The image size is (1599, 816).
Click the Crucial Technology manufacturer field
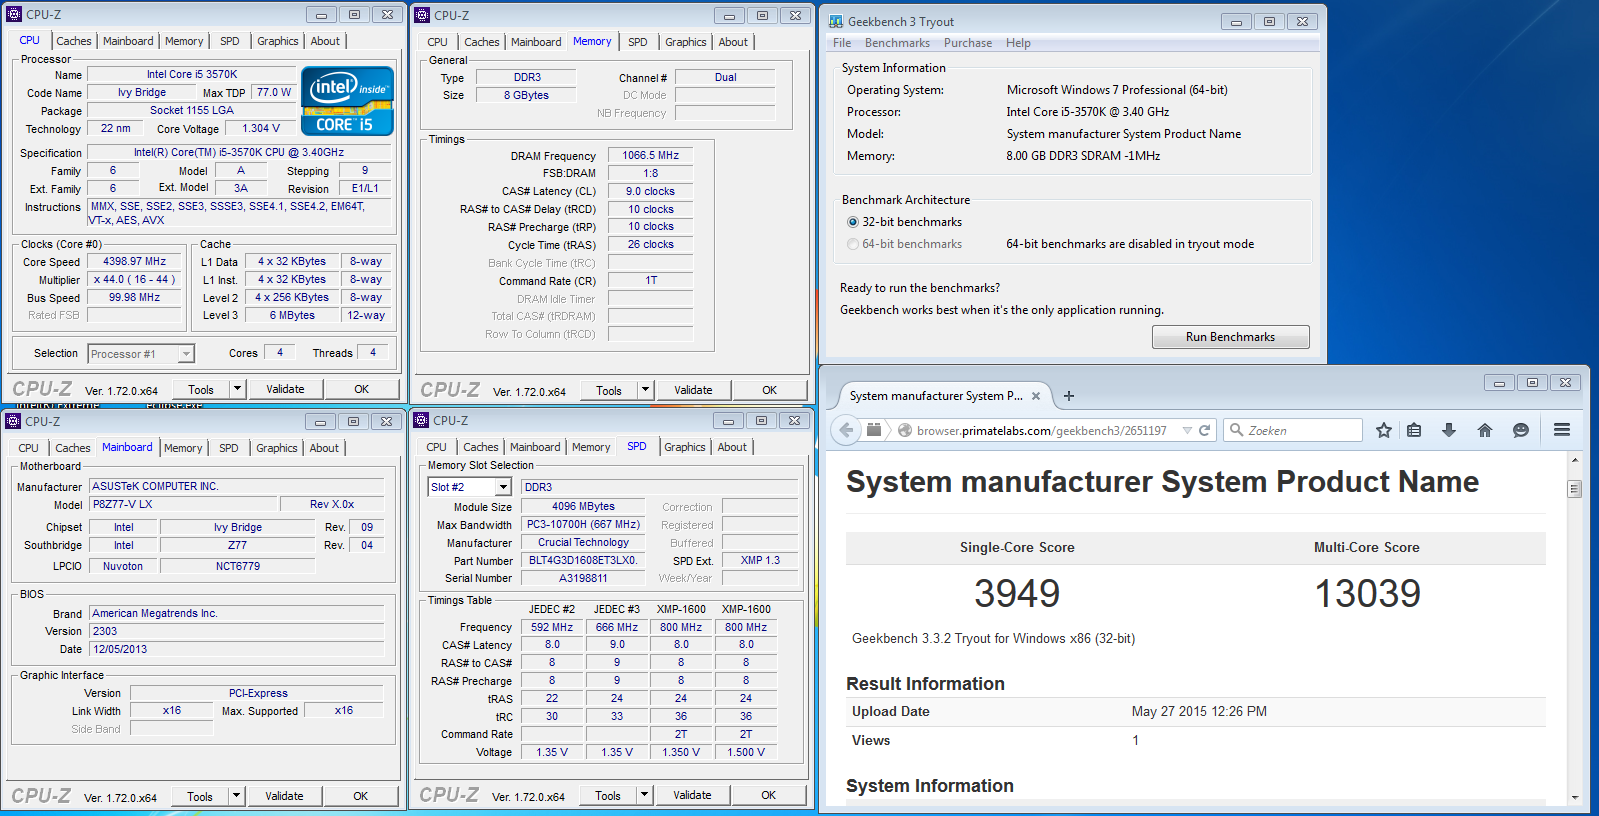coord(583,542)
